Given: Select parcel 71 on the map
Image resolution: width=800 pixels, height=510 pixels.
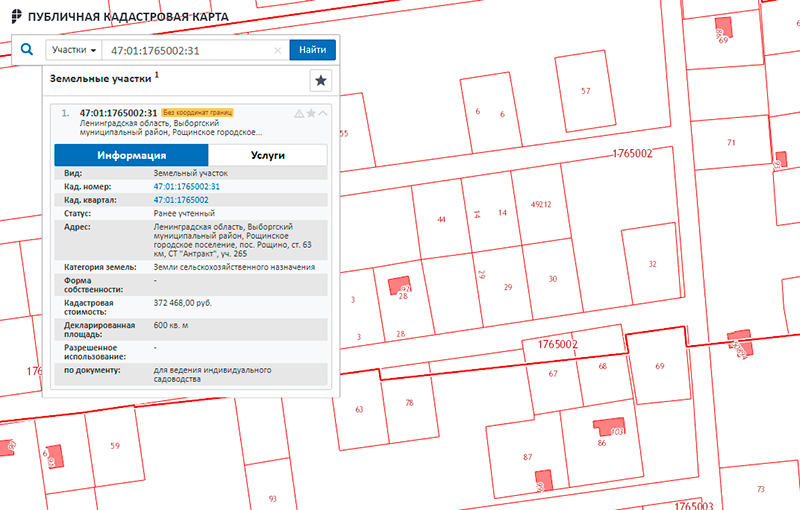Looking at the screenshot, I should pyautogui.click(x=731, y=143).
